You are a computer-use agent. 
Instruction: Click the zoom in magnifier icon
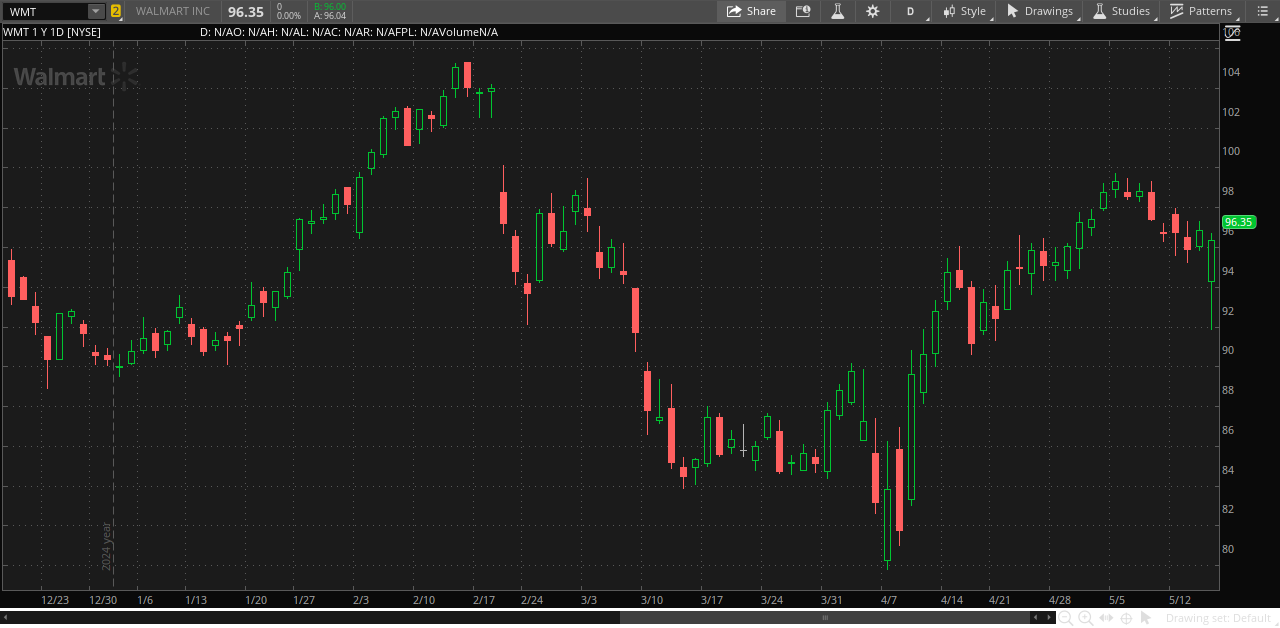1086,618
